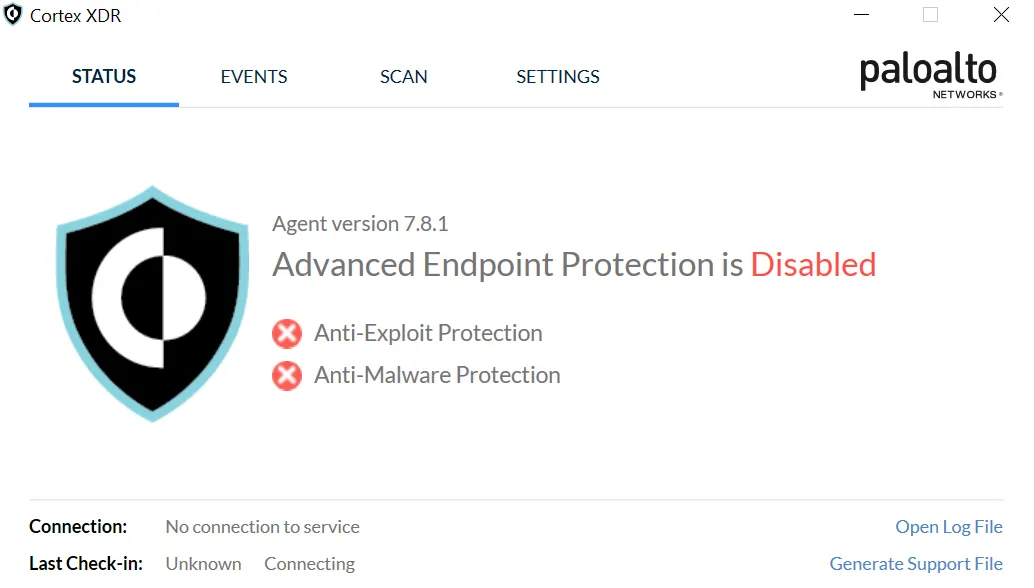The width and height of the screenshot is (1034, 588).
Task: Click the Anti-Exploit Protection label
Action: (428, 333)
